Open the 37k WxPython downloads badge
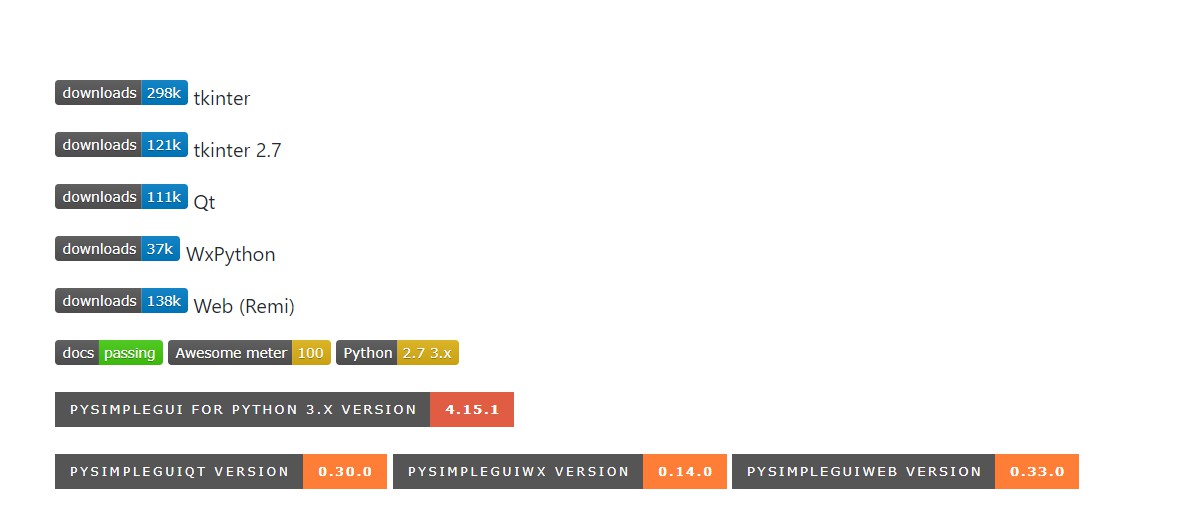The image size is (1197, 522). 117,249
